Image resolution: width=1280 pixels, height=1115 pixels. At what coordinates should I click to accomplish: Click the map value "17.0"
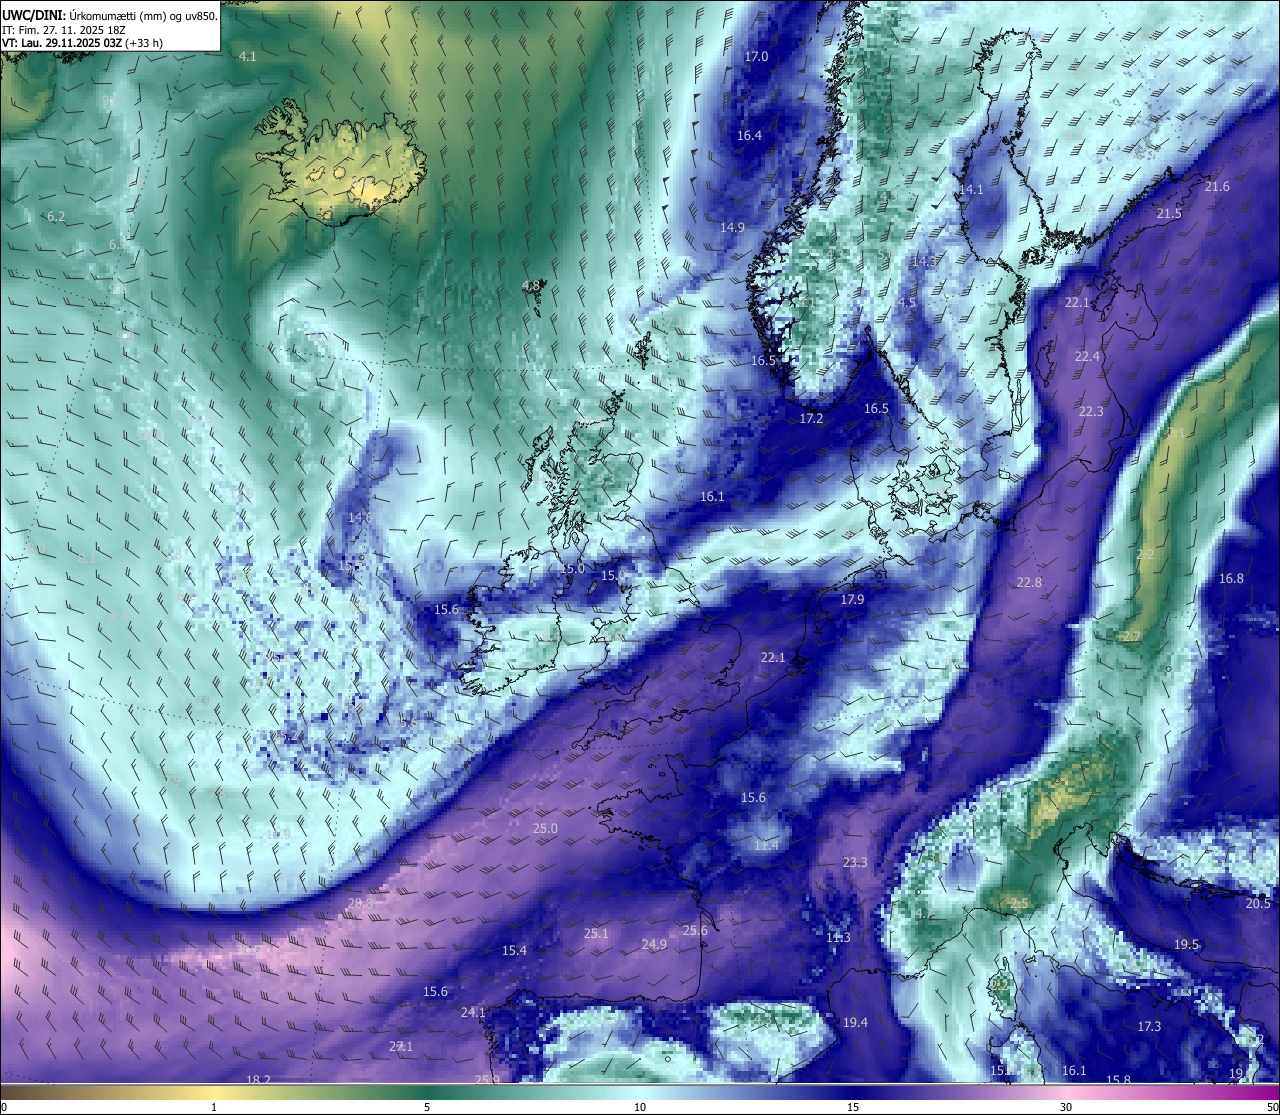coord(756,57)
